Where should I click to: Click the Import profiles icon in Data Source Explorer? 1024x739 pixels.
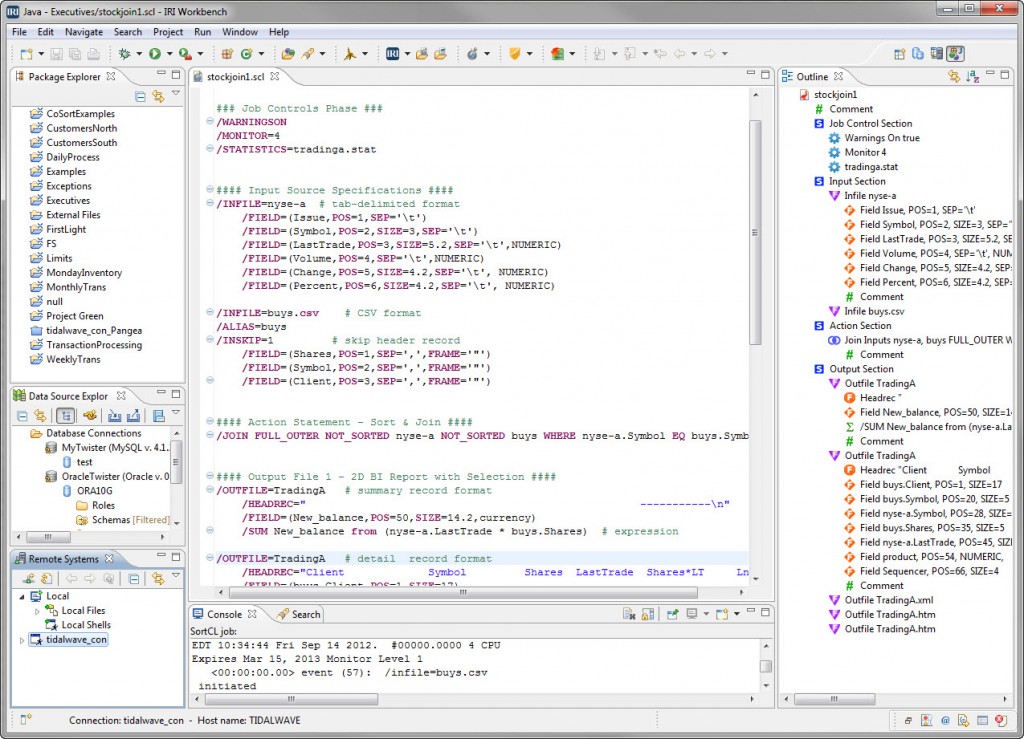tap(114, 416)
